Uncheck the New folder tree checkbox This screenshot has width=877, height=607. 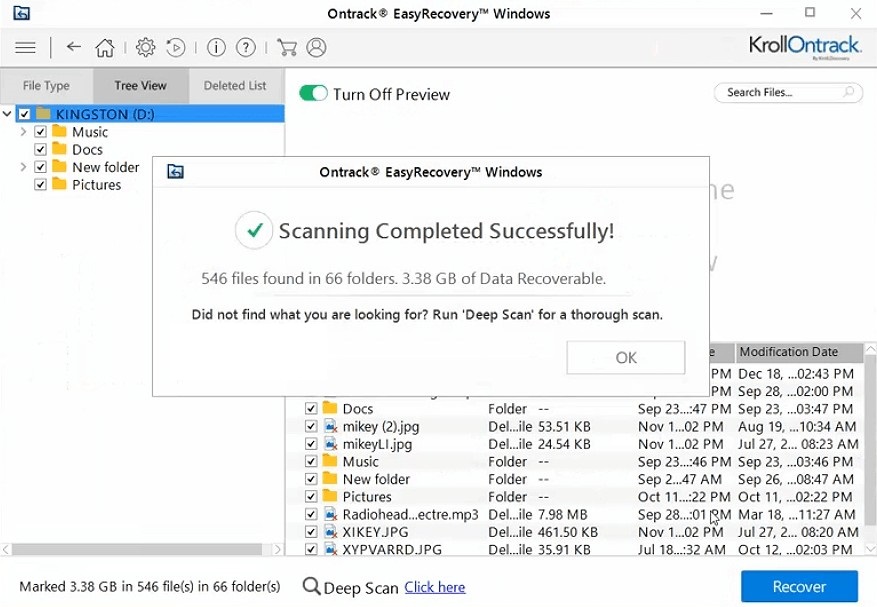(x=40, y=167)
